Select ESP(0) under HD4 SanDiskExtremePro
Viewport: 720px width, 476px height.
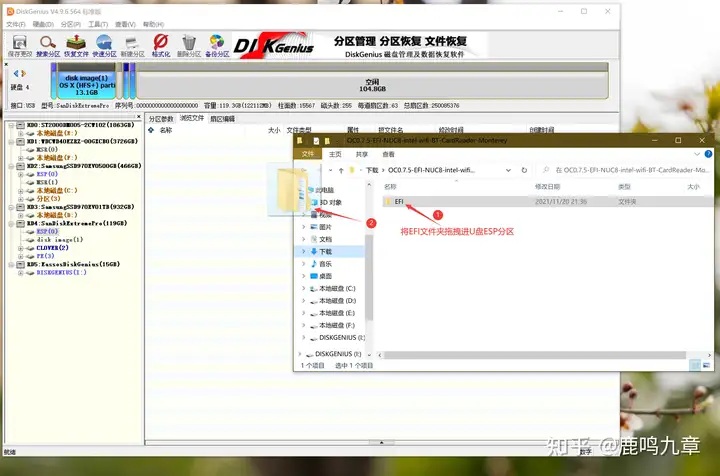(47, 231)
